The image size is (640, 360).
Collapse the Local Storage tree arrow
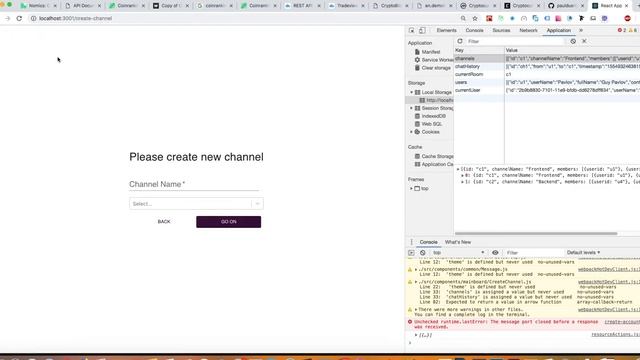[411, 92]
